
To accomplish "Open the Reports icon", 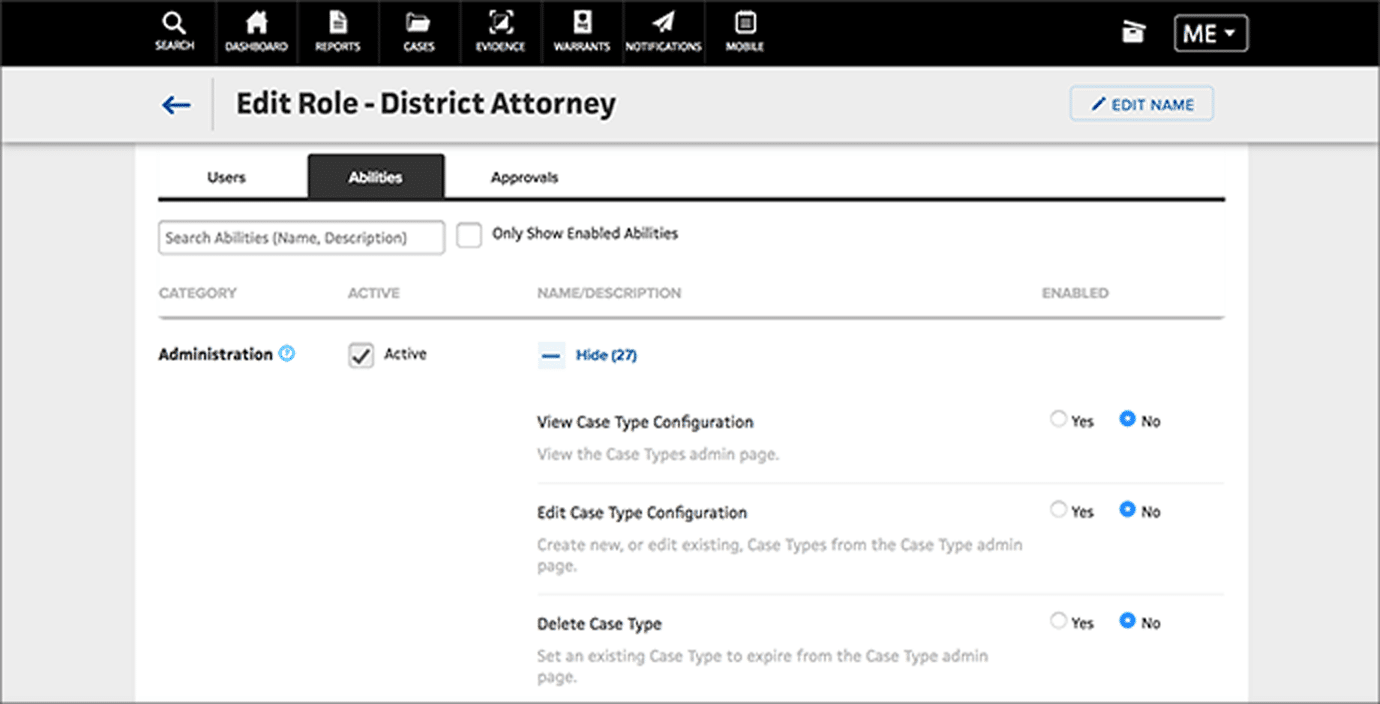I will (338, 32).
